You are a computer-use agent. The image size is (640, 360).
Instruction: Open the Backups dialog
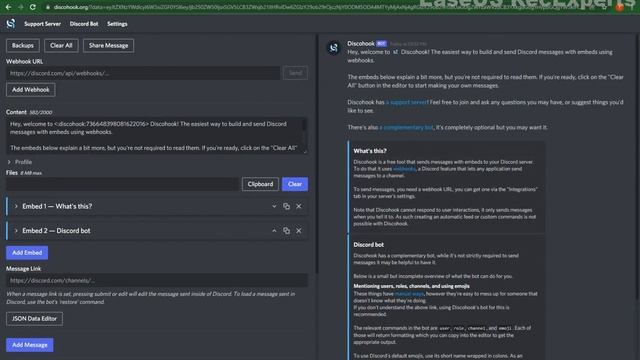(22, 45)
